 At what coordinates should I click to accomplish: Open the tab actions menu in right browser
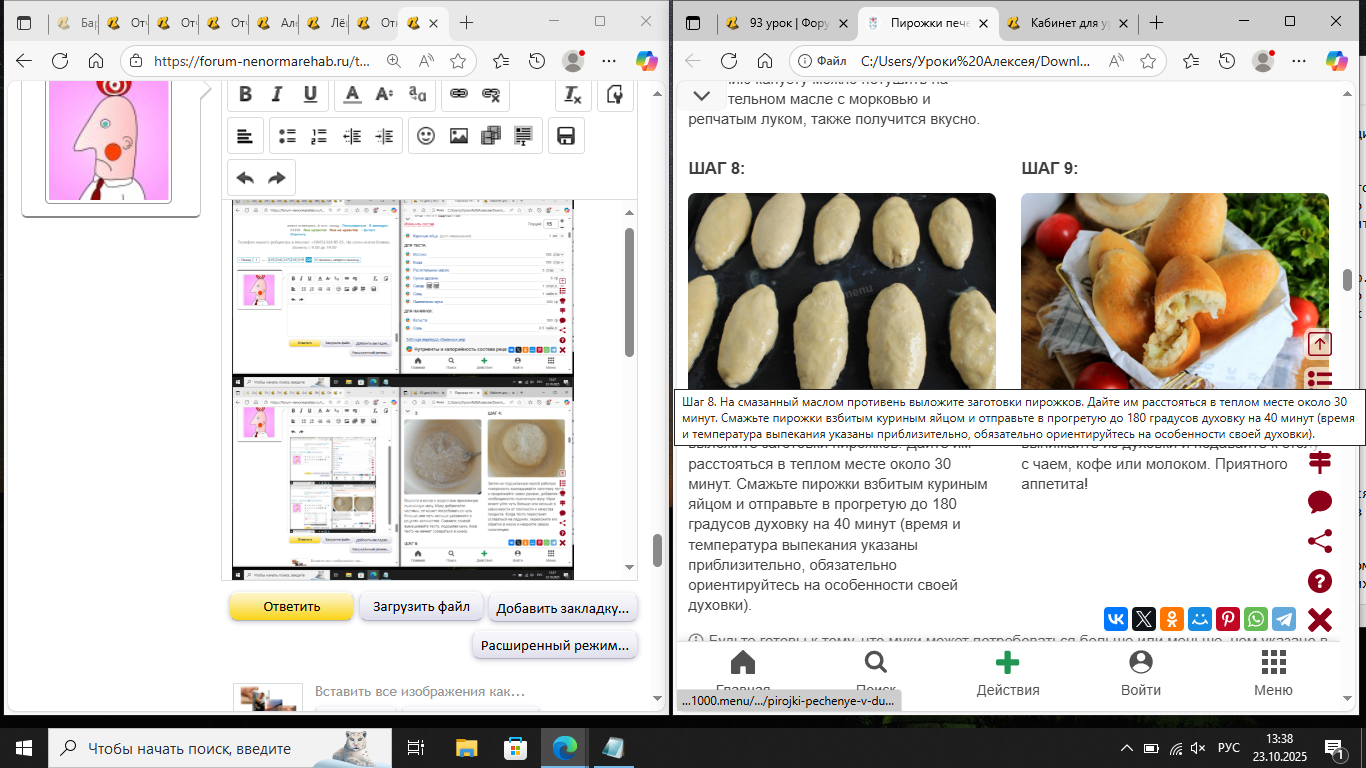click(694, 22)
